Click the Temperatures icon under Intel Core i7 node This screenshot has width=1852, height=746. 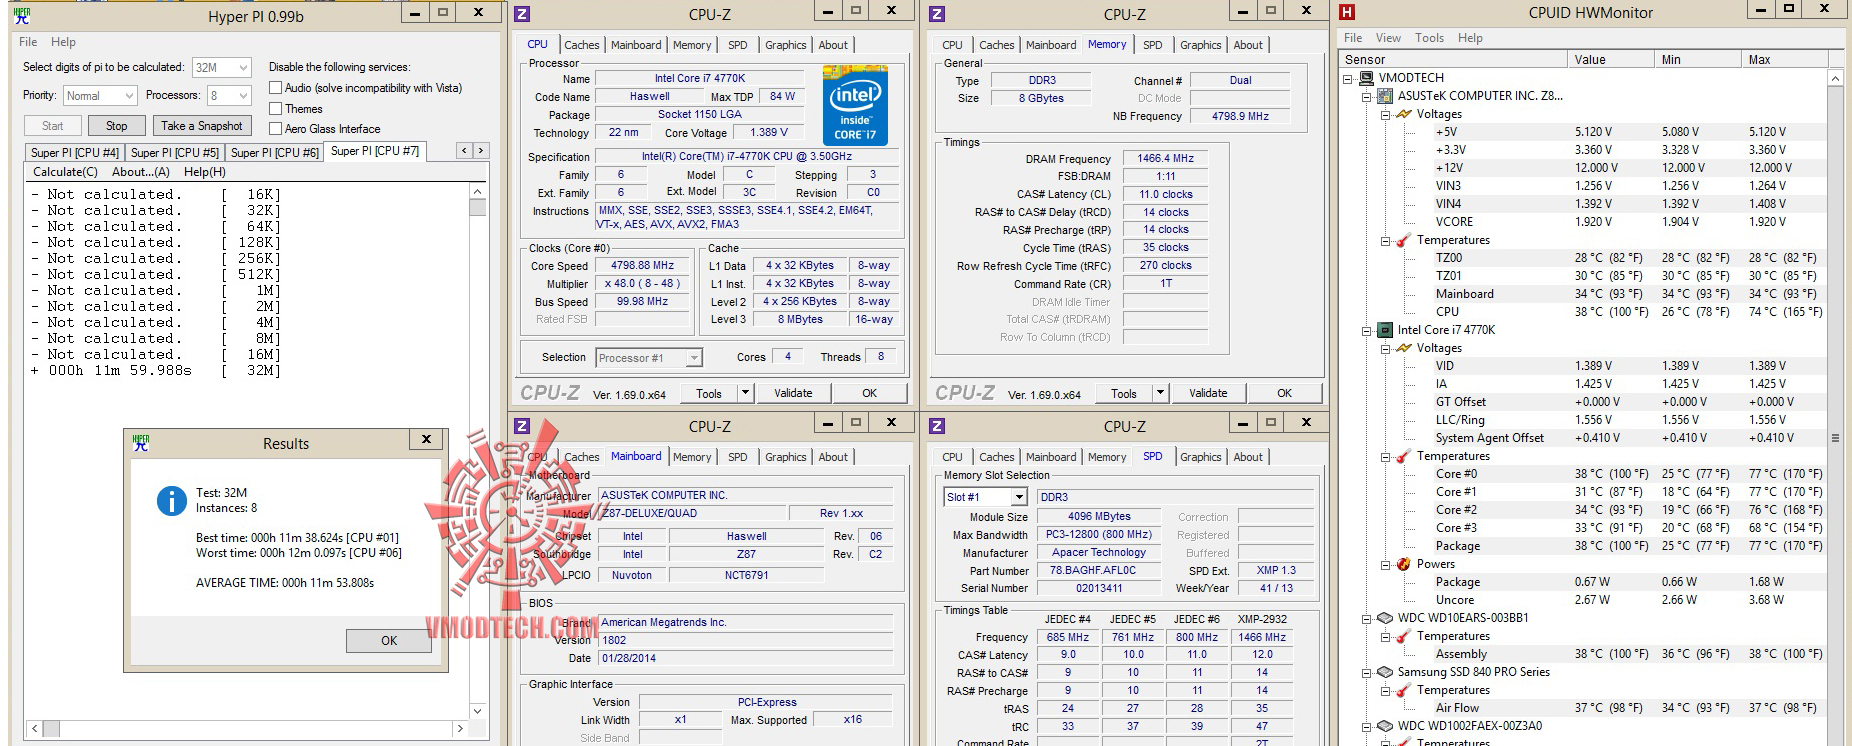(1403, 456)
